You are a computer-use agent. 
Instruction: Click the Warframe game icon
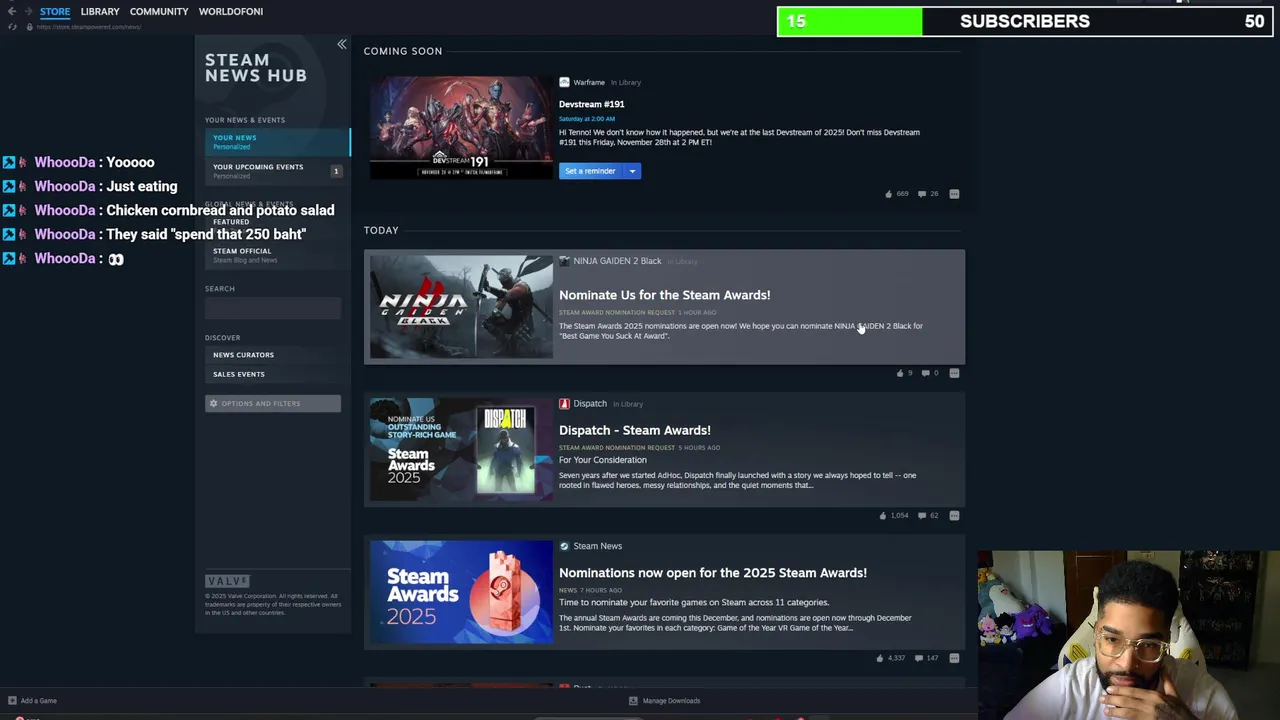[564, 82]
